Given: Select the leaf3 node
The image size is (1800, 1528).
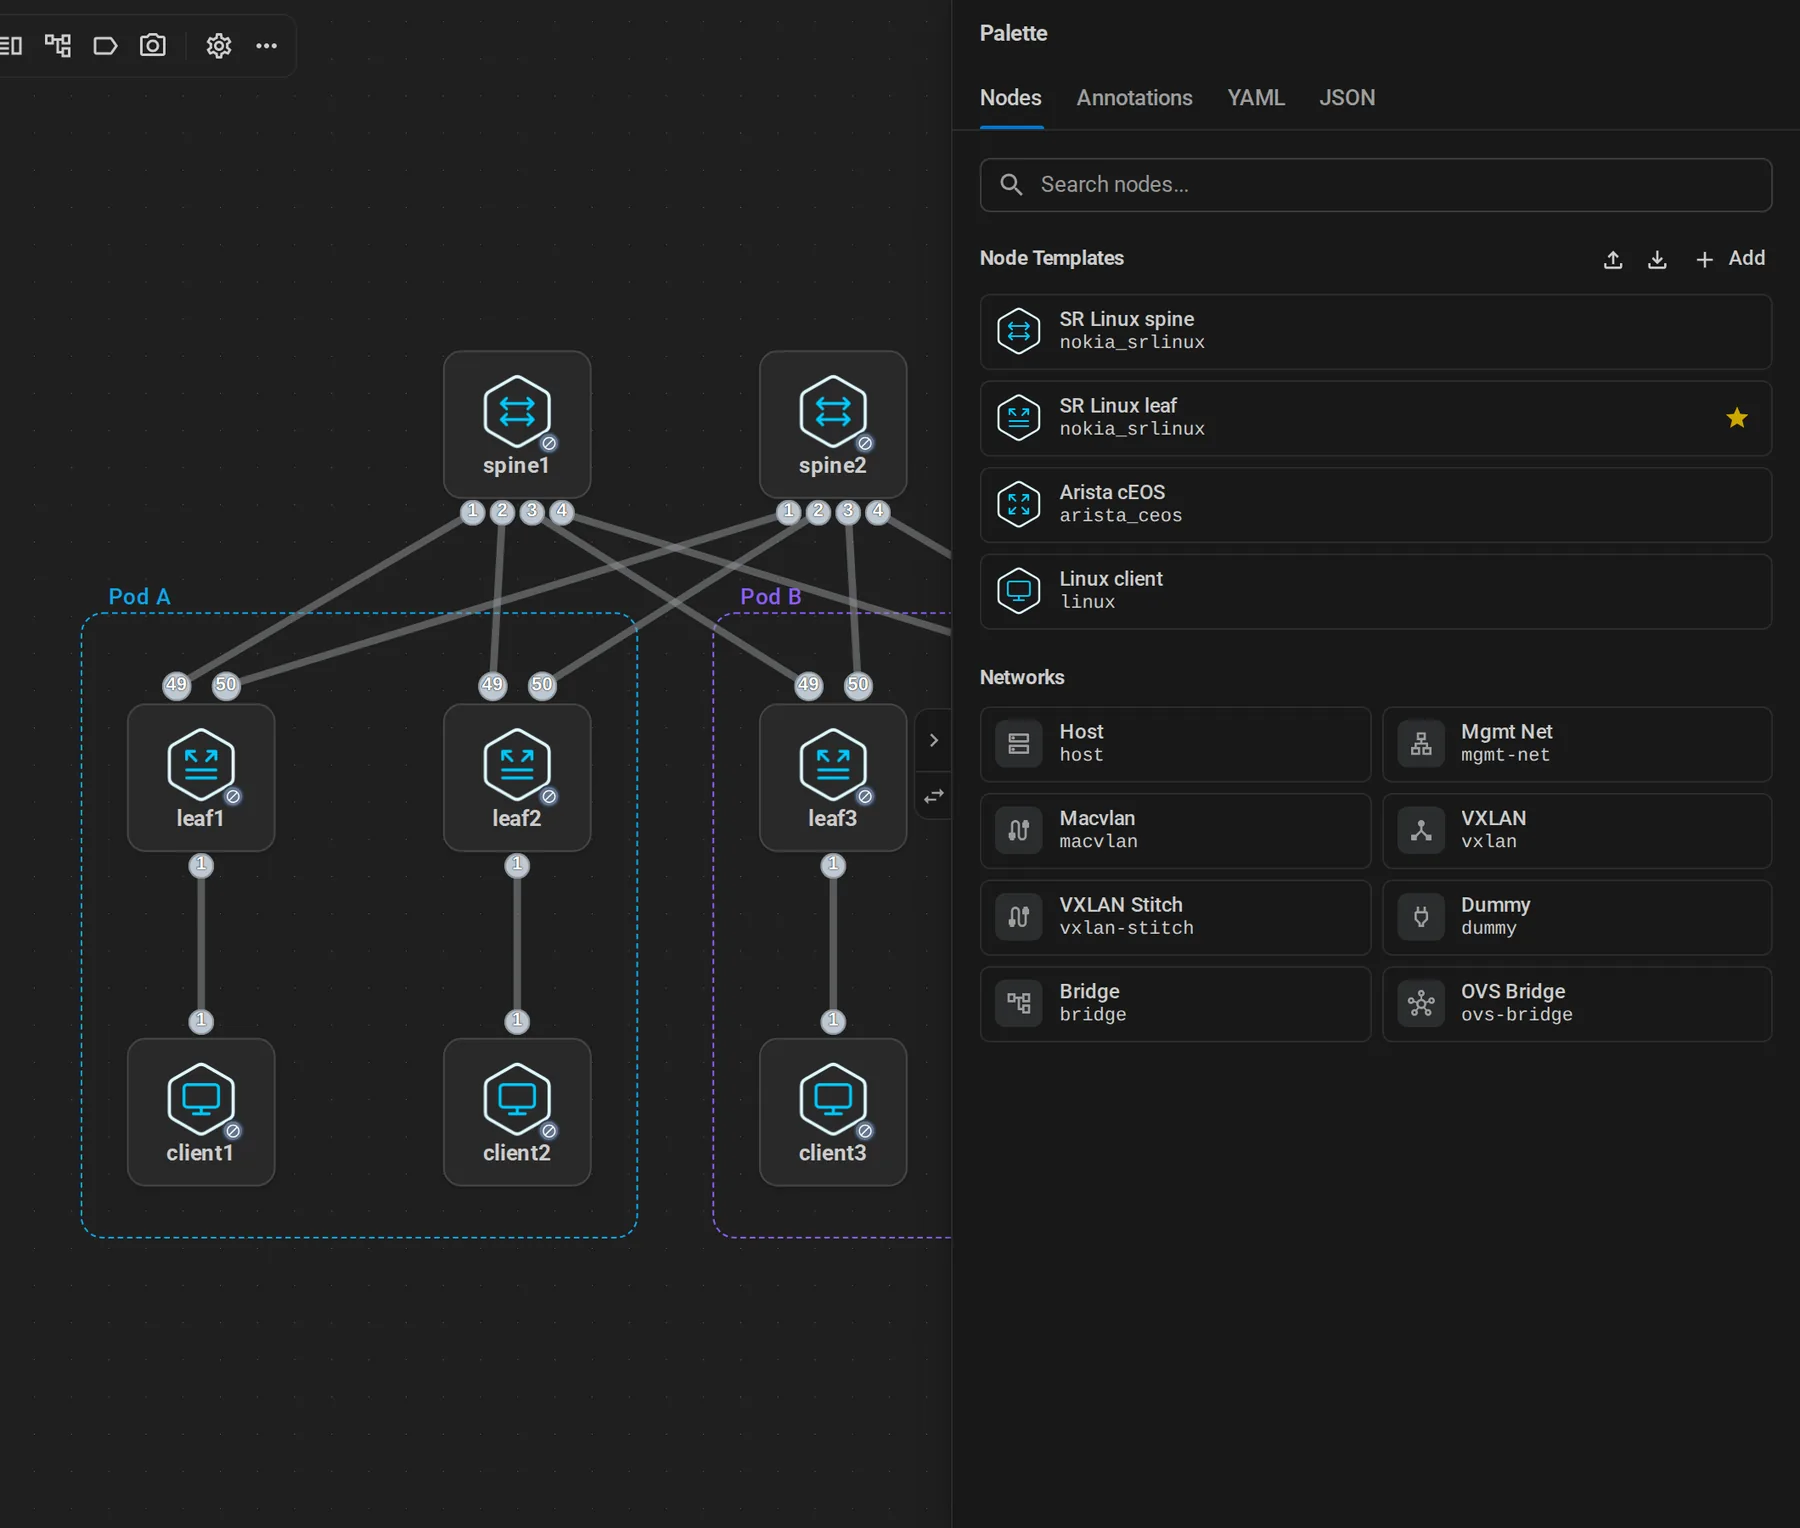Looking at the screenshot, I should [833, 777].
